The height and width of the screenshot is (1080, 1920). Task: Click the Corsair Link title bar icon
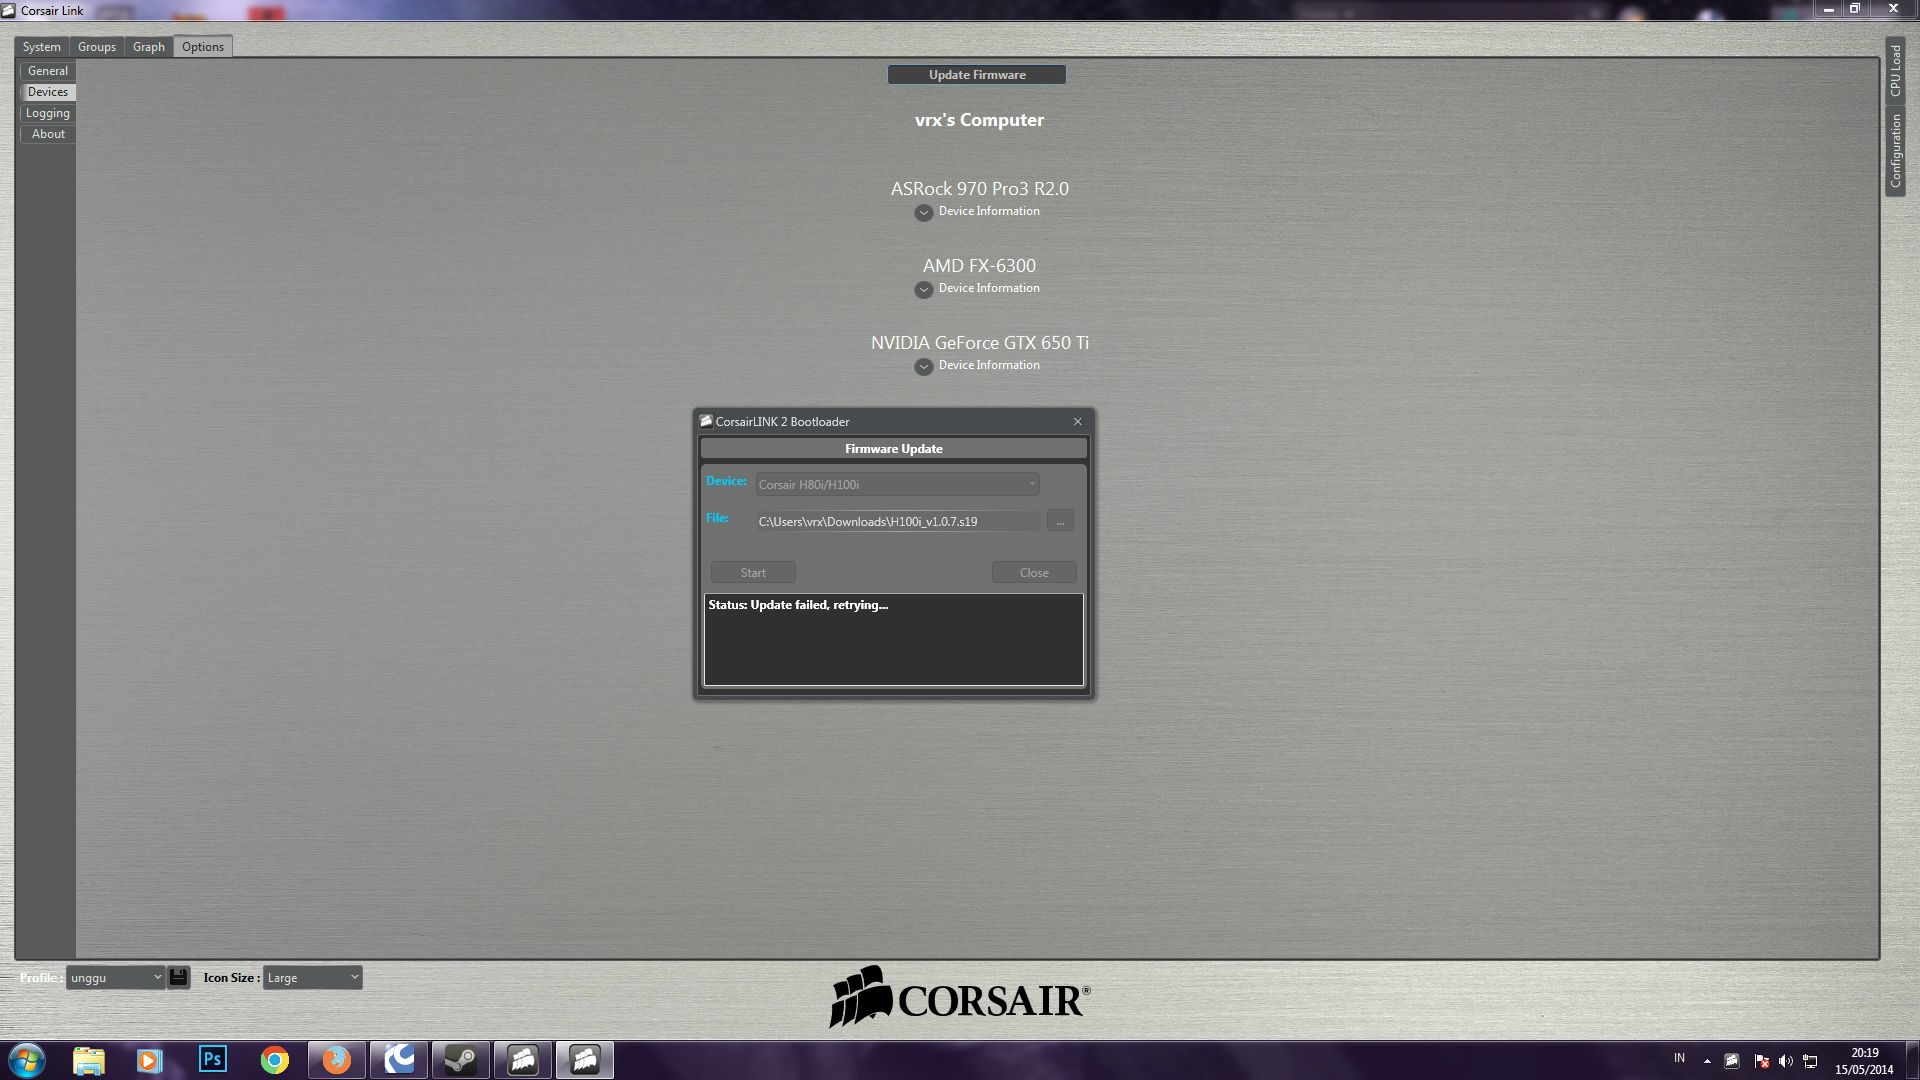click(x=8, y=10)
